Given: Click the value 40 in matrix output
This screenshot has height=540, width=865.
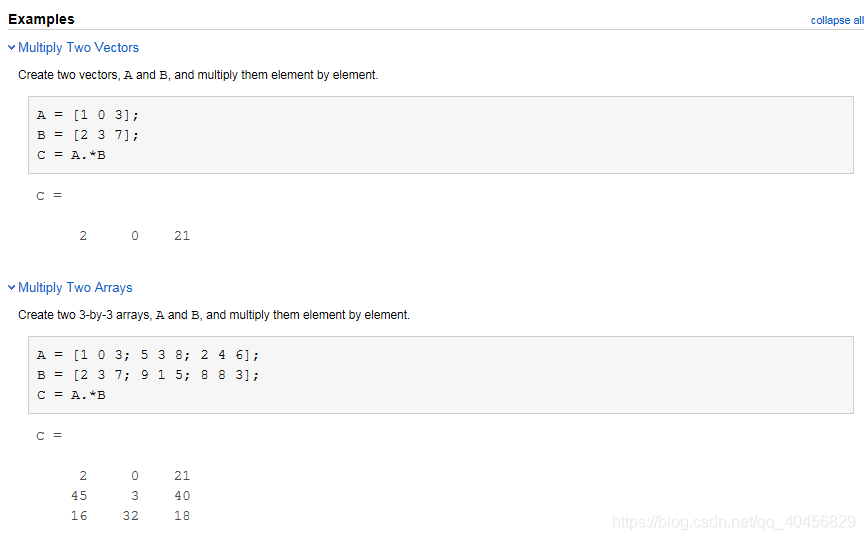Looking at the screenshot, I should click(182, 496).
